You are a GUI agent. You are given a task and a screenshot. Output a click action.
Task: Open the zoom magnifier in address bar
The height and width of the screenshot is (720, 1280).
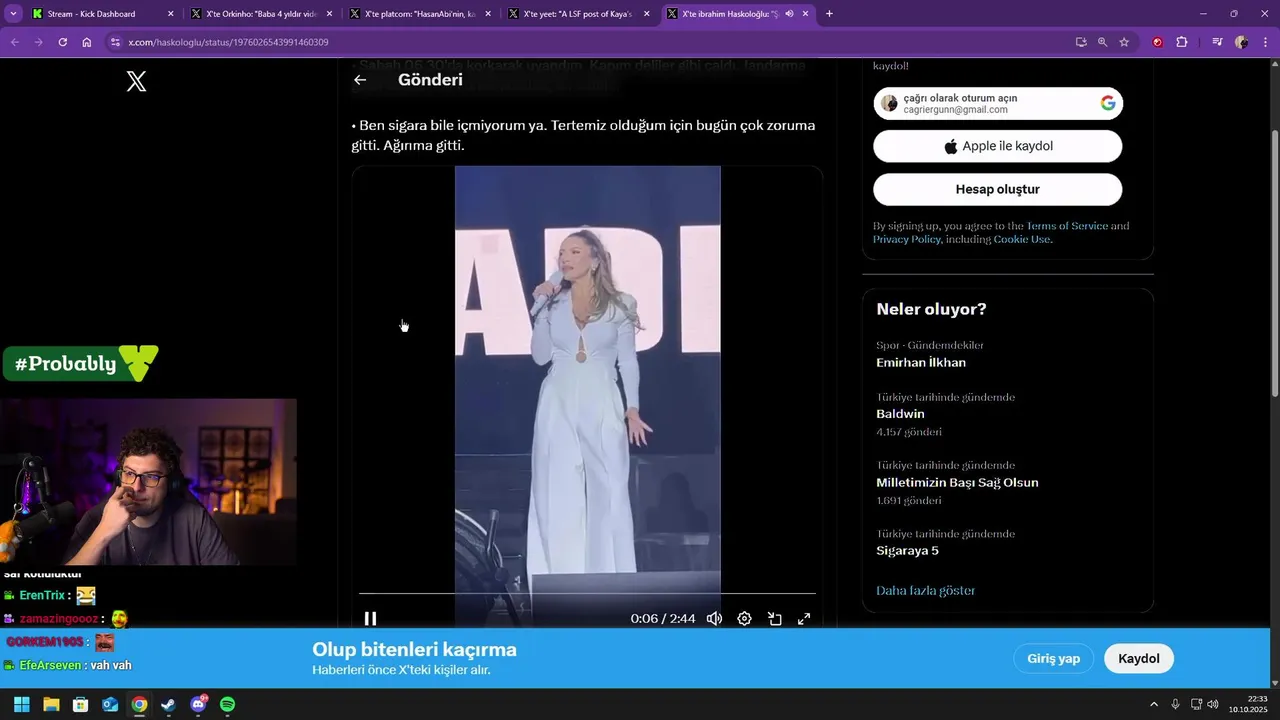pos(1102,42)
